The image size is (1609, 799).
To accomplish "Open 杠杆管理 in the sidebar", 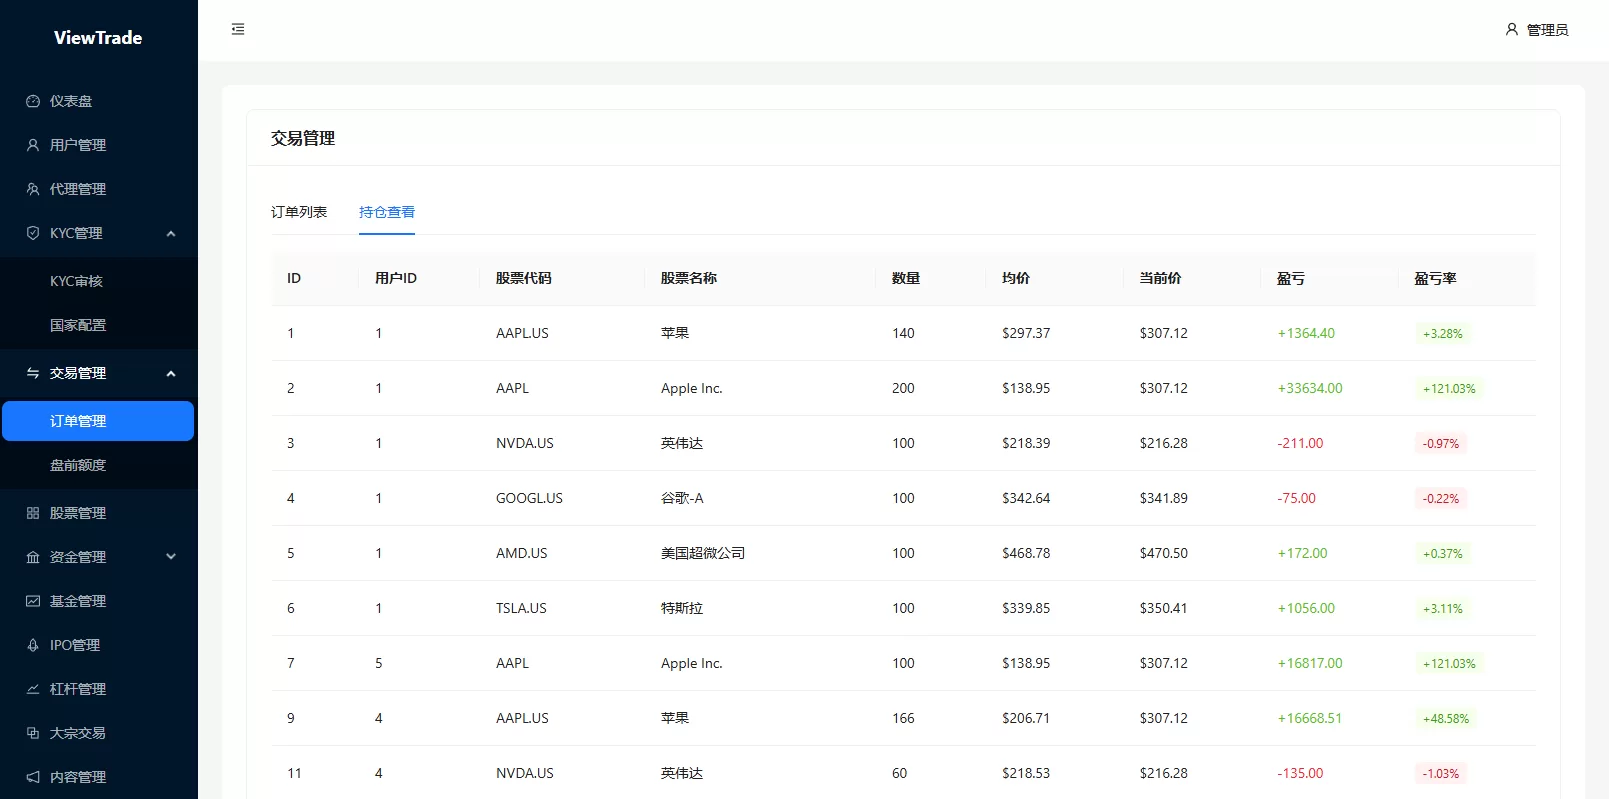I will point(99,689).
